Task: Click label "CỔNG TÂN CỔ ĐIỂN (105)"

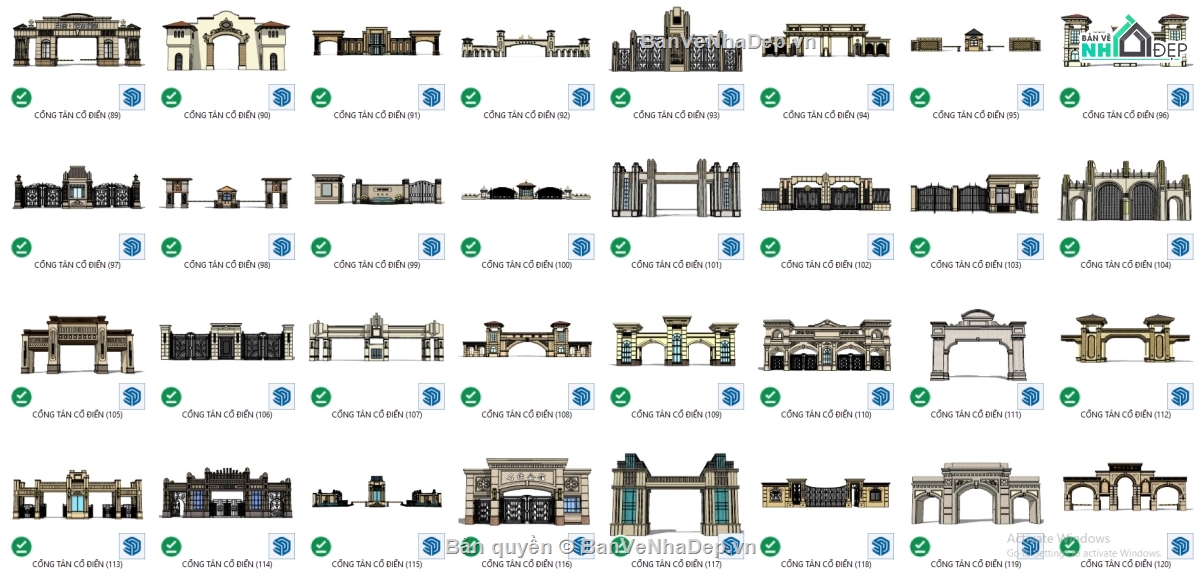Action: 78,415
